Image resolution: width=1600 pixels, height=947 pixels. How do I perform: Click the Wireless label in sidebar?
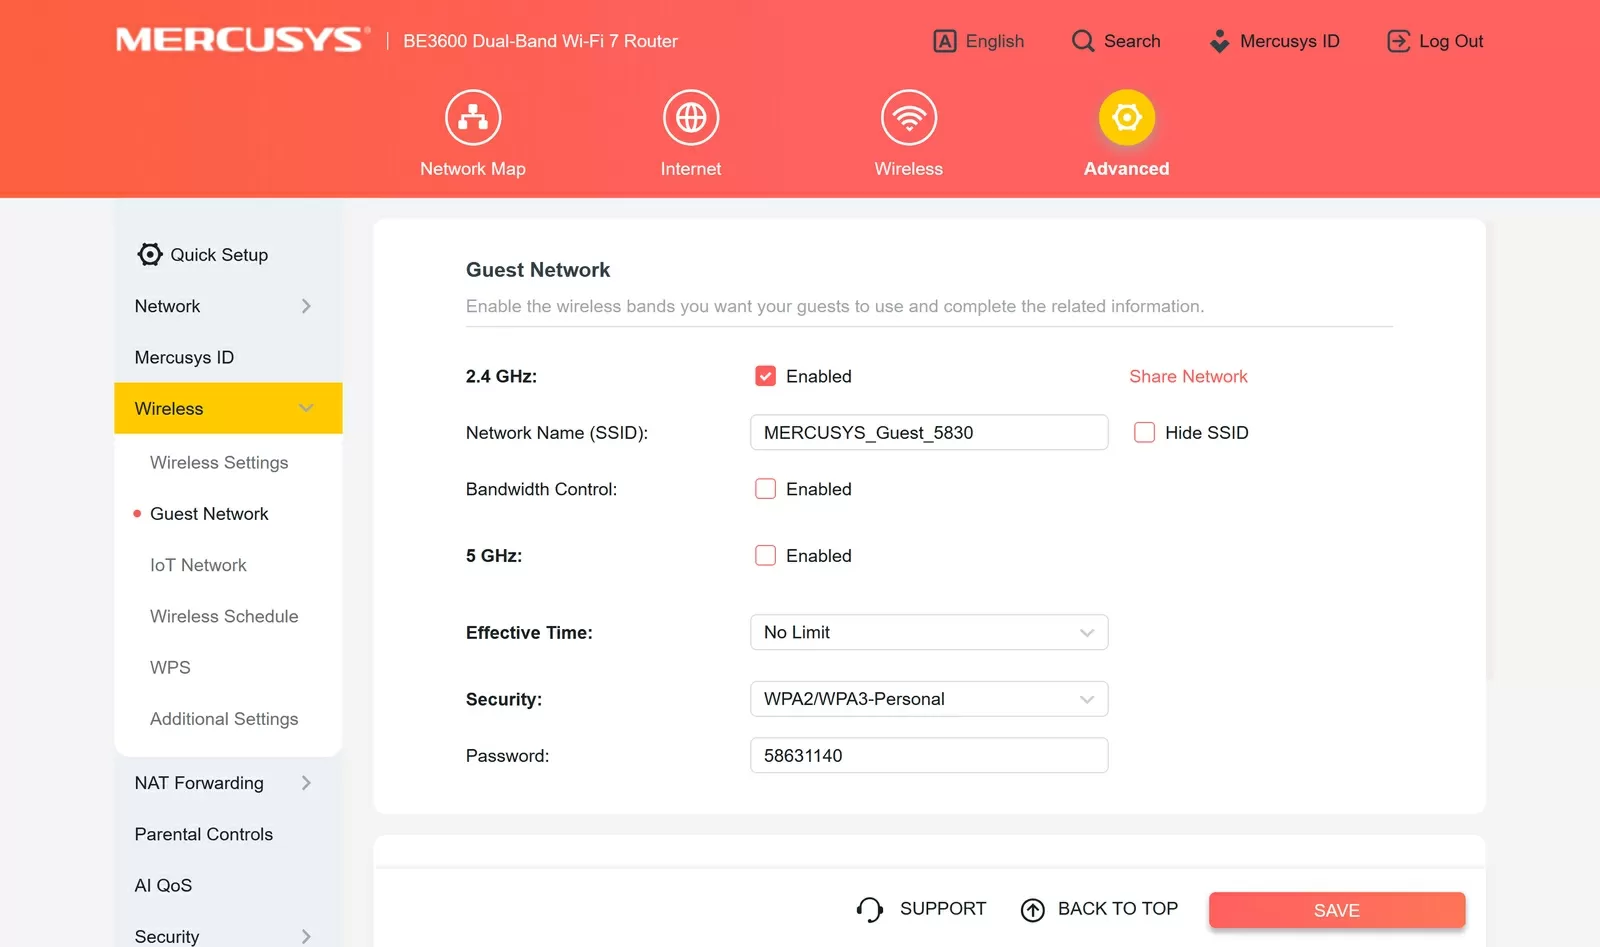click(169, 408)
